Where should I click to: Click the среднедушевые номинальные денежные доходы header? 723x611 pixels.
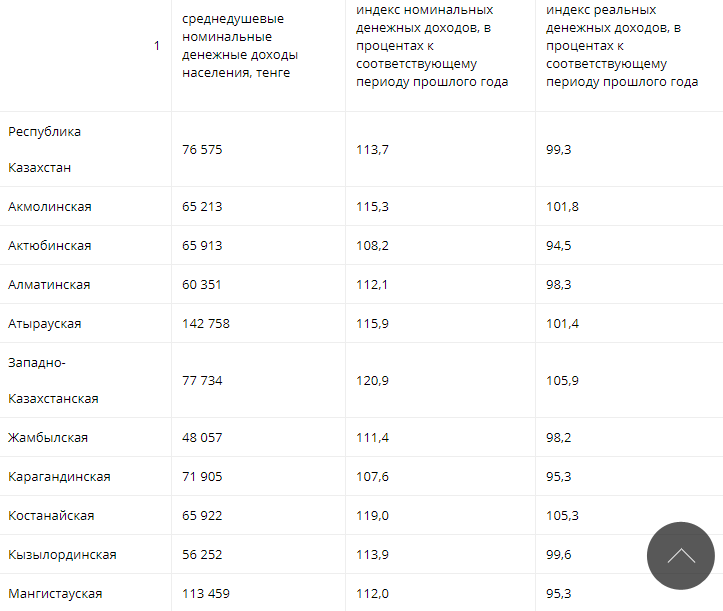tap(240, 46)
